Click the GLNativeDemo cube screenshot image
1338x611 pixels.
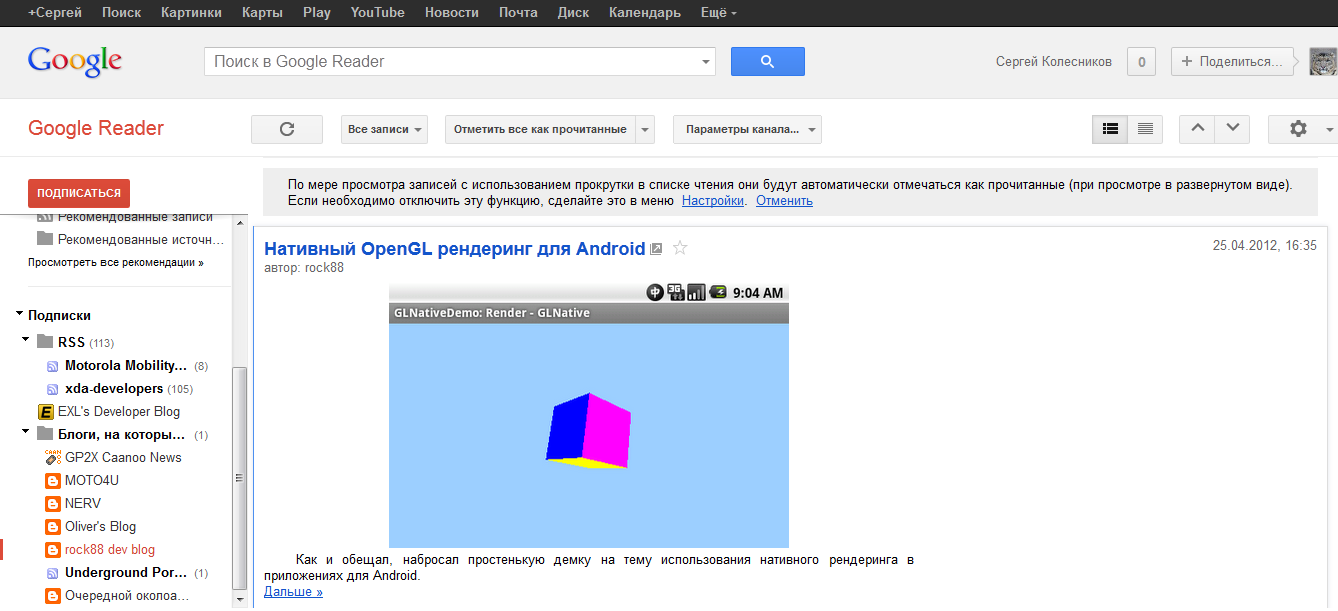(x=589, y=416)
